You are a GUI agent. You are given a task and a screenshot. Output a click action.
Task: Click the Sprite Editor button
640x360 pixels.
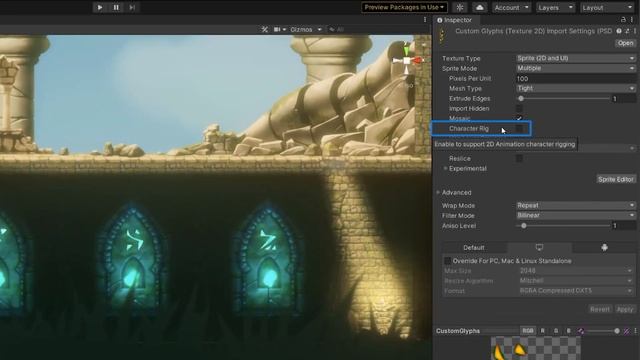tap(616, 179)
